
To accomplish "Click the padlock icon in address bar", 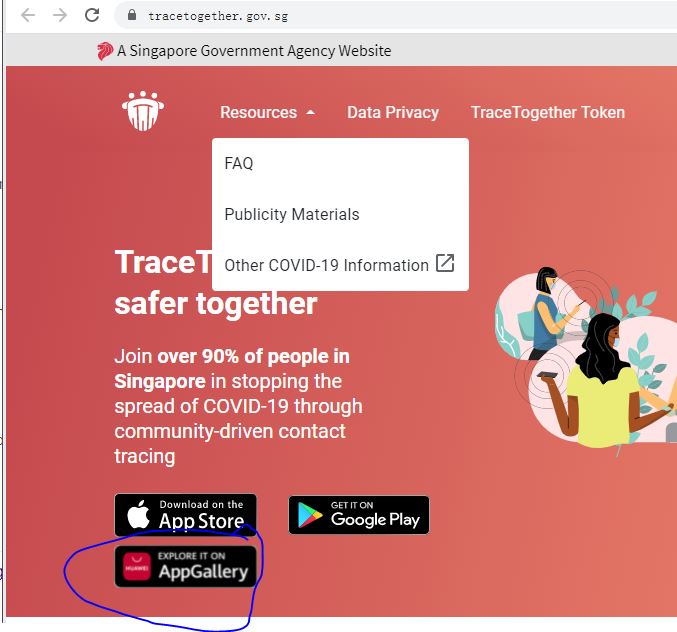I will click(132, 15).
